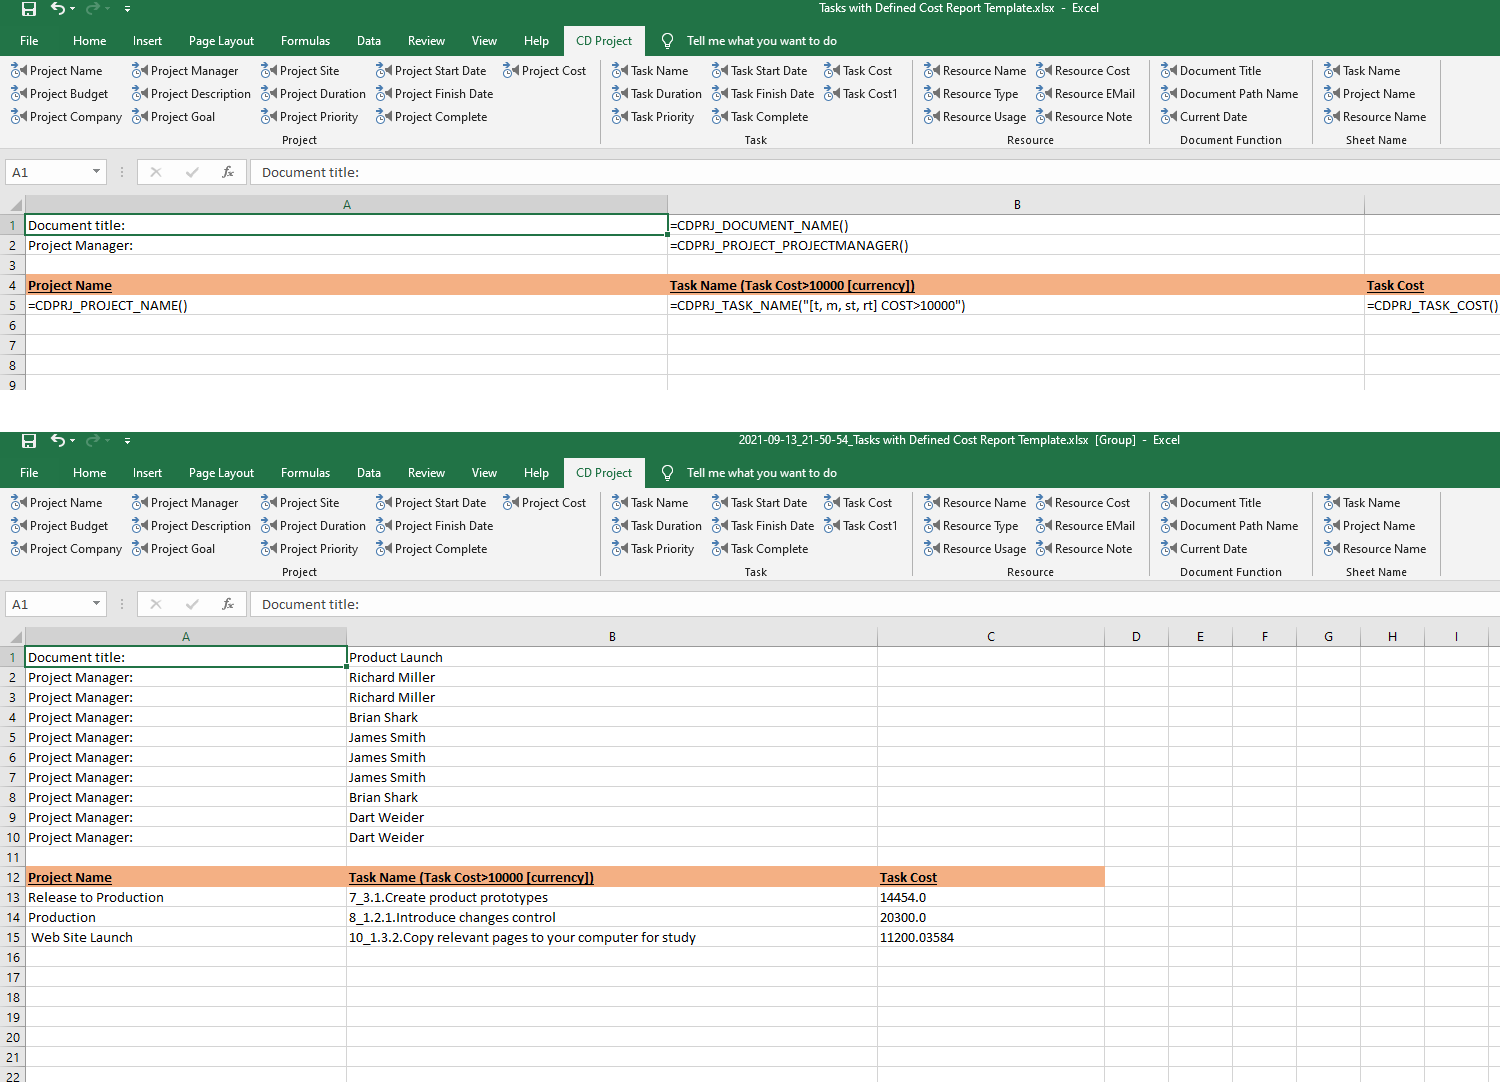The height and width of the screenshot is (1082, 1500).
Task: Click Project Goal icon in lower report window
Action: [x=139, y=549]
